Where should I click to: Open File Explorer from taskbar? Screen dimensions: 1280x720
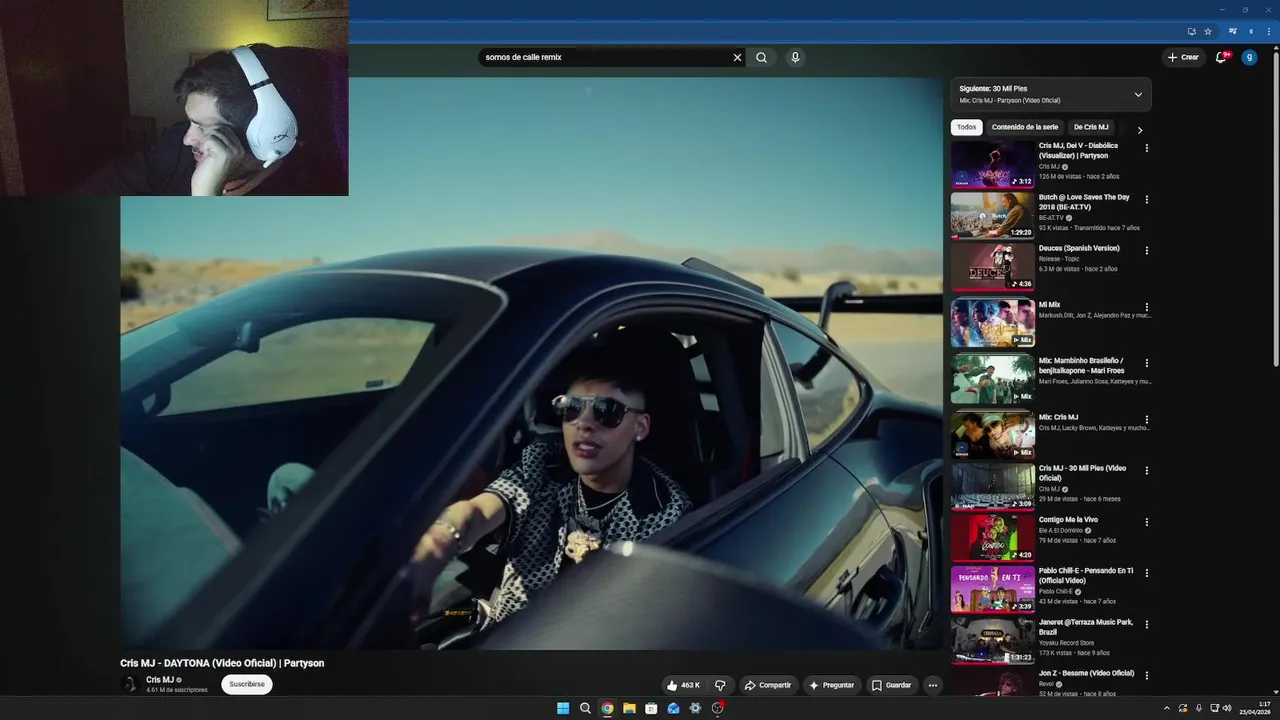tap(629, 708)
